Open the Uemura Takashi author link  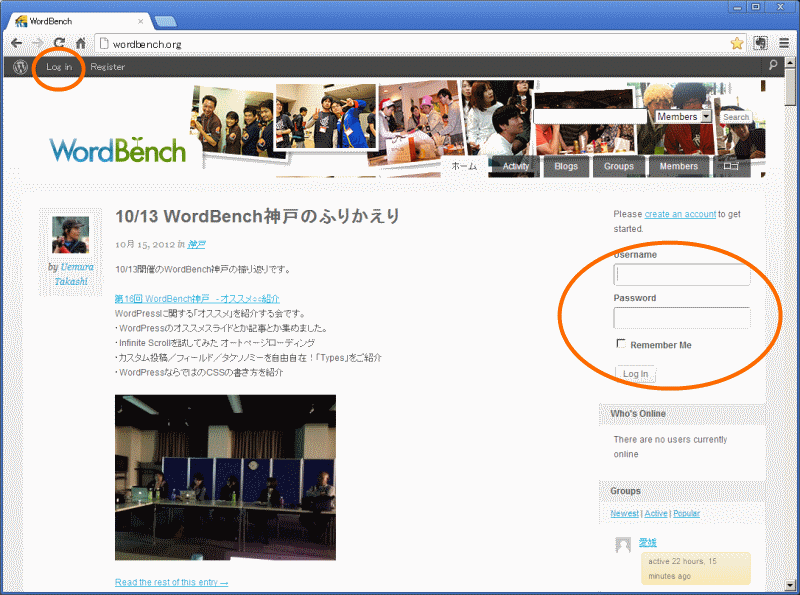(74, 274)
